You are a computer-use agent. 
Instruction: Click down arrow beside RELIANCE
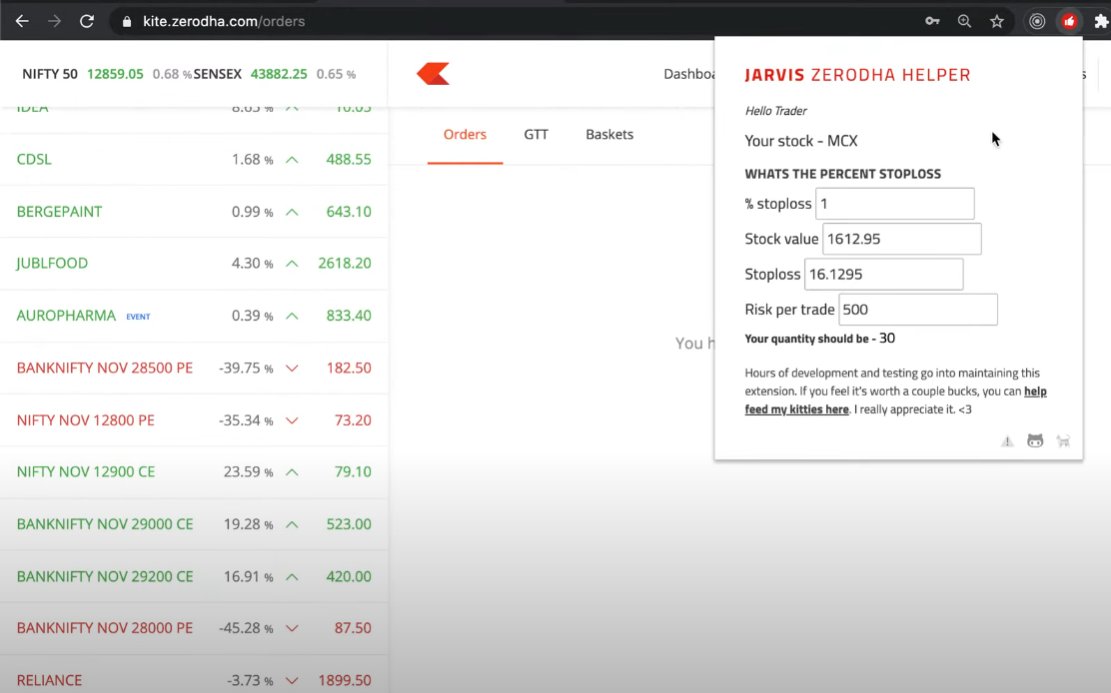[292, 681]
